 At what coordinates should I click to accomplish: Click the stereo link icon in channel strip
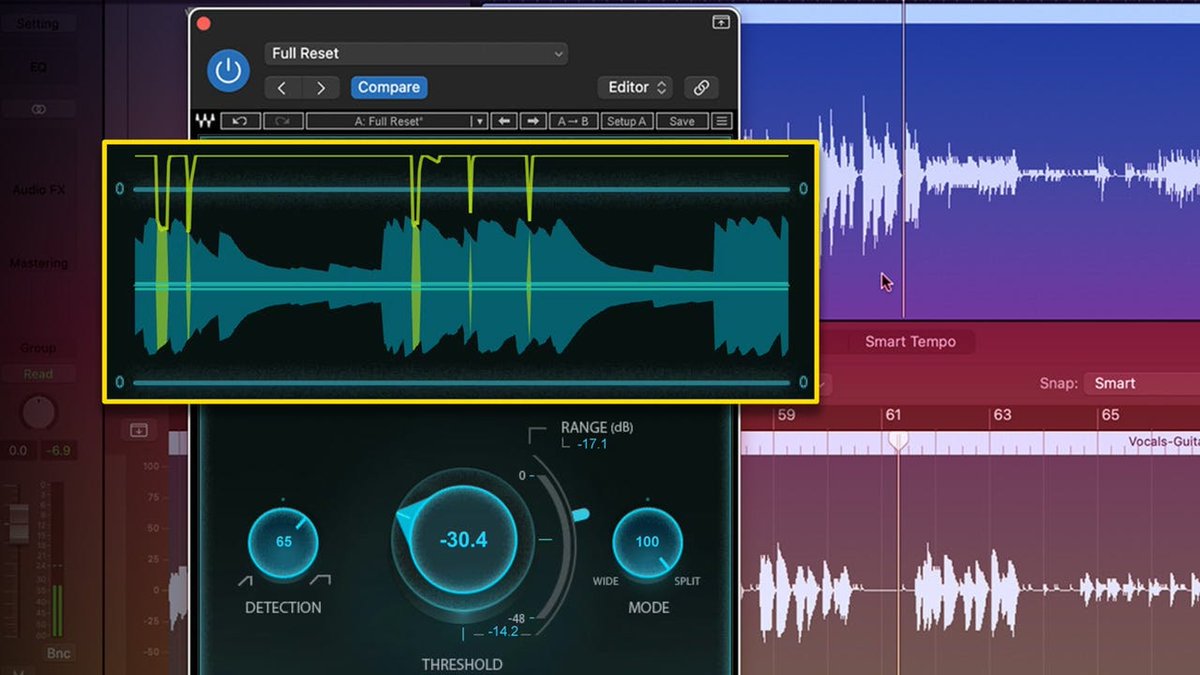38,109
